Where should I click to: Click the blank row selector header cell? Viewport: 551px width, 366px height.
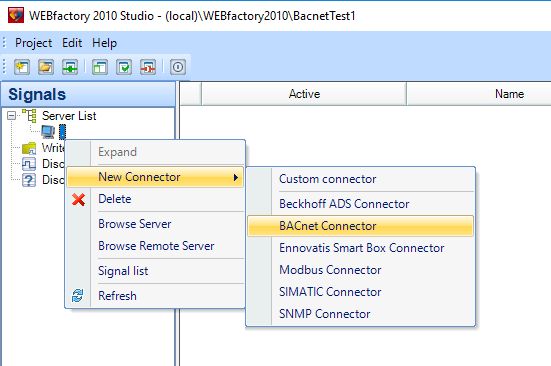190,94
